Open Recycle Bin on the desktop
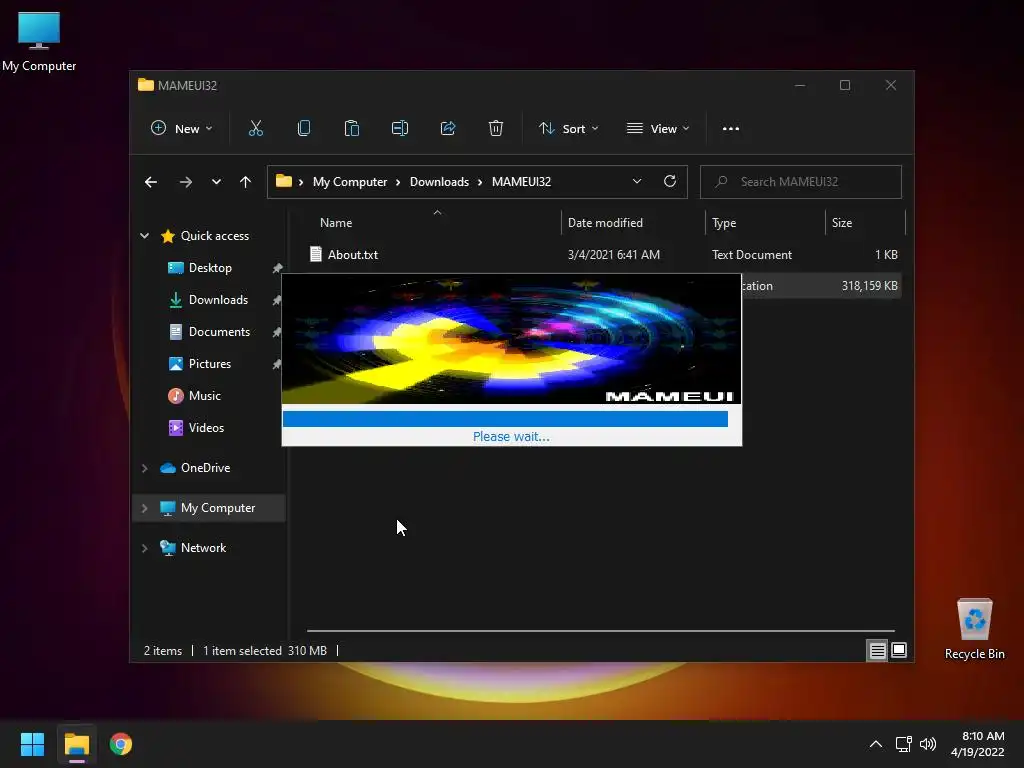This screenshot has width=1024, height=768. pyautogui.click(x=974, y=630)
